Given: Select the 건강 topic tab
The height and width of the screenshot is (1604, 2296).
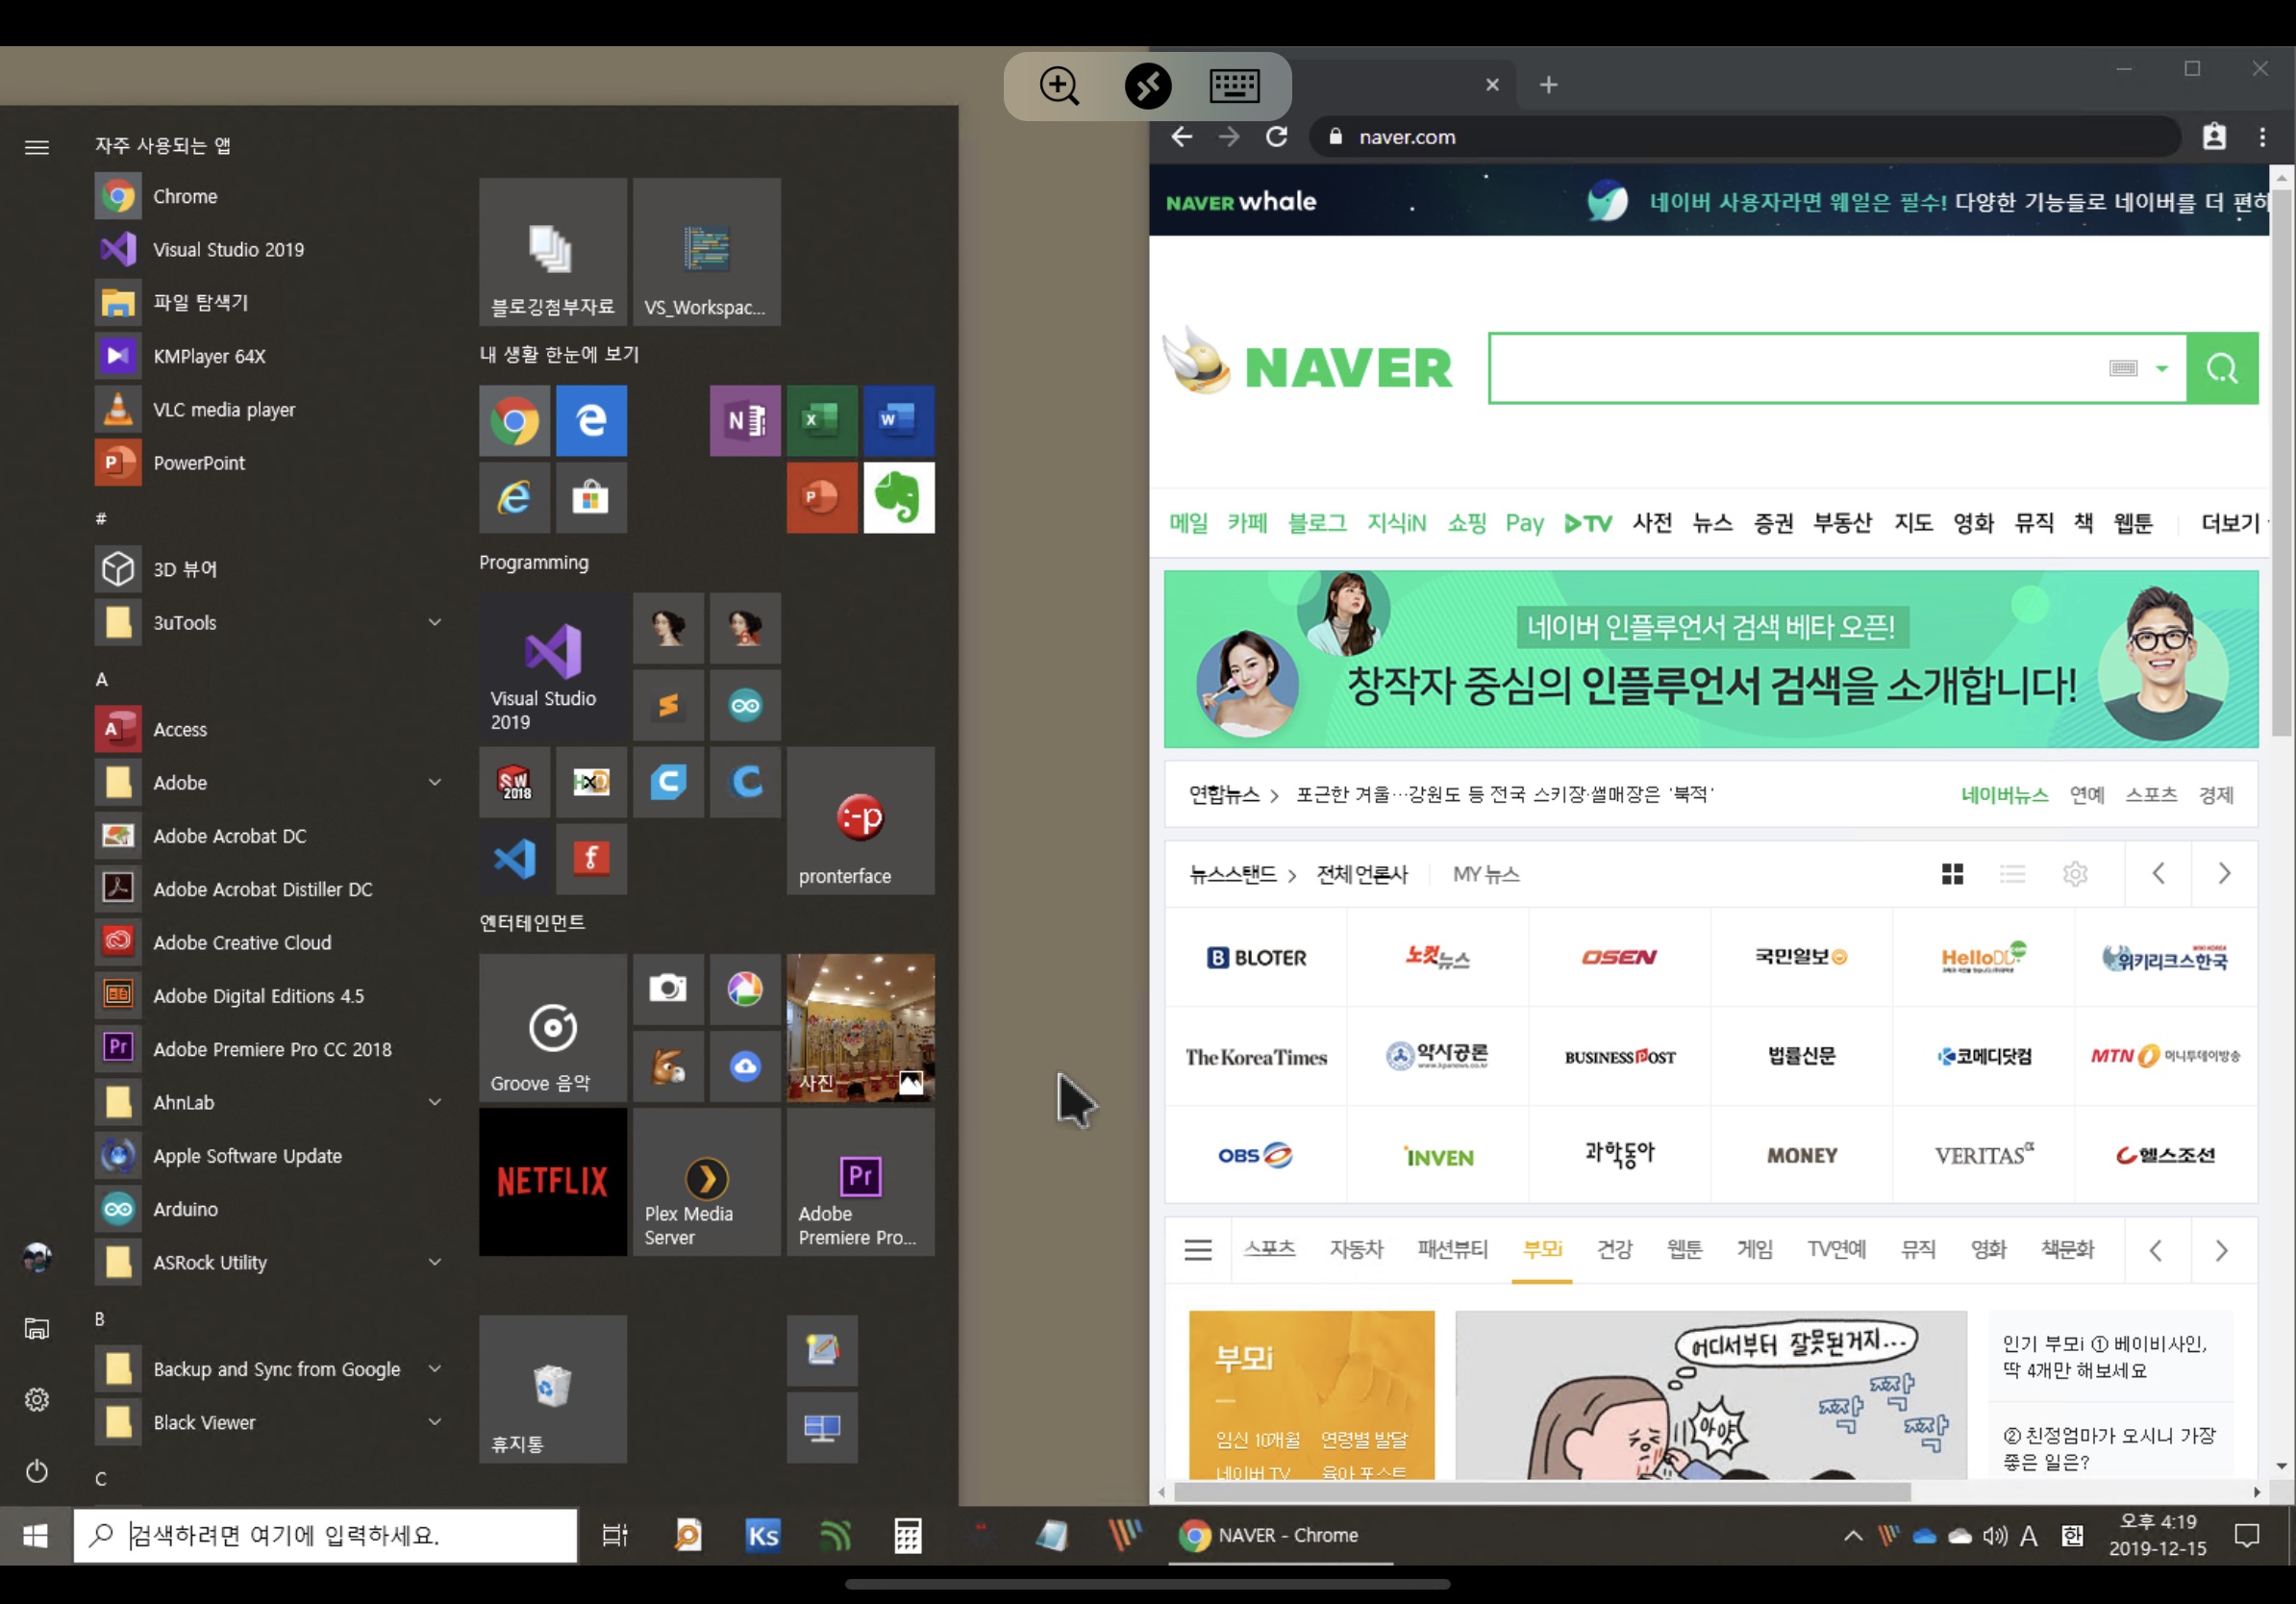Looking at the screenshot, I should (1613, 1249).
